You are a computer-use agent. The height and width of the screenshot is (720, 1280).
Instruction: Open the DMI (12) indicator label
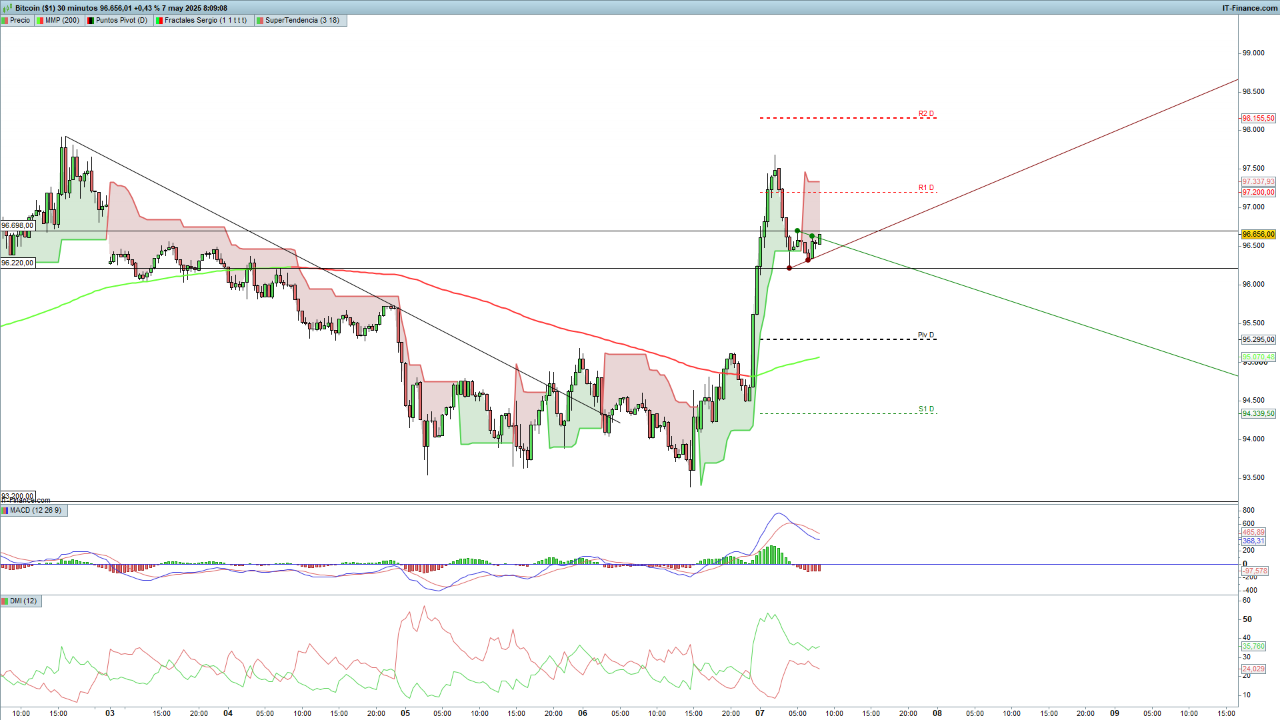[24, 601]
